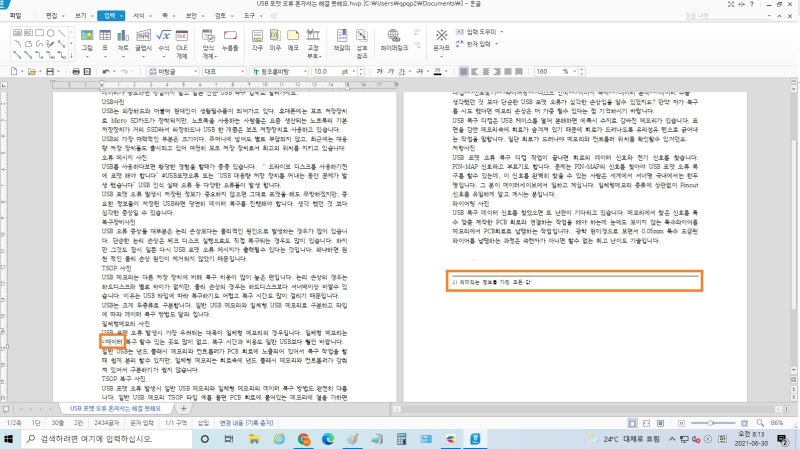Align the paragraph to the right
Image resolution: width=800 pixels, height=449 pixels.
pyautogui.click(x=497, y=71)
